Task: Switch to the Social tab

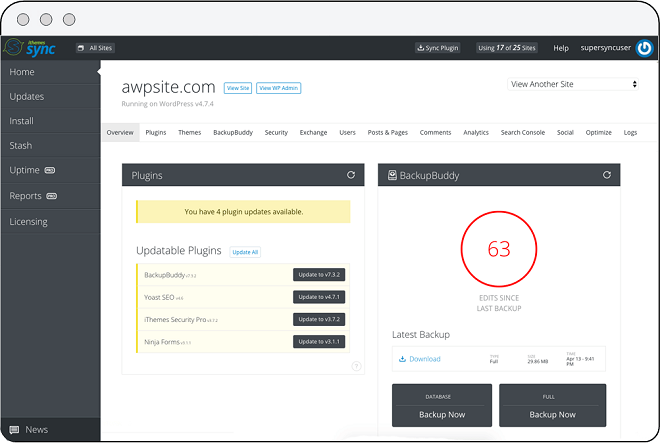Action: tap(565, 133)
